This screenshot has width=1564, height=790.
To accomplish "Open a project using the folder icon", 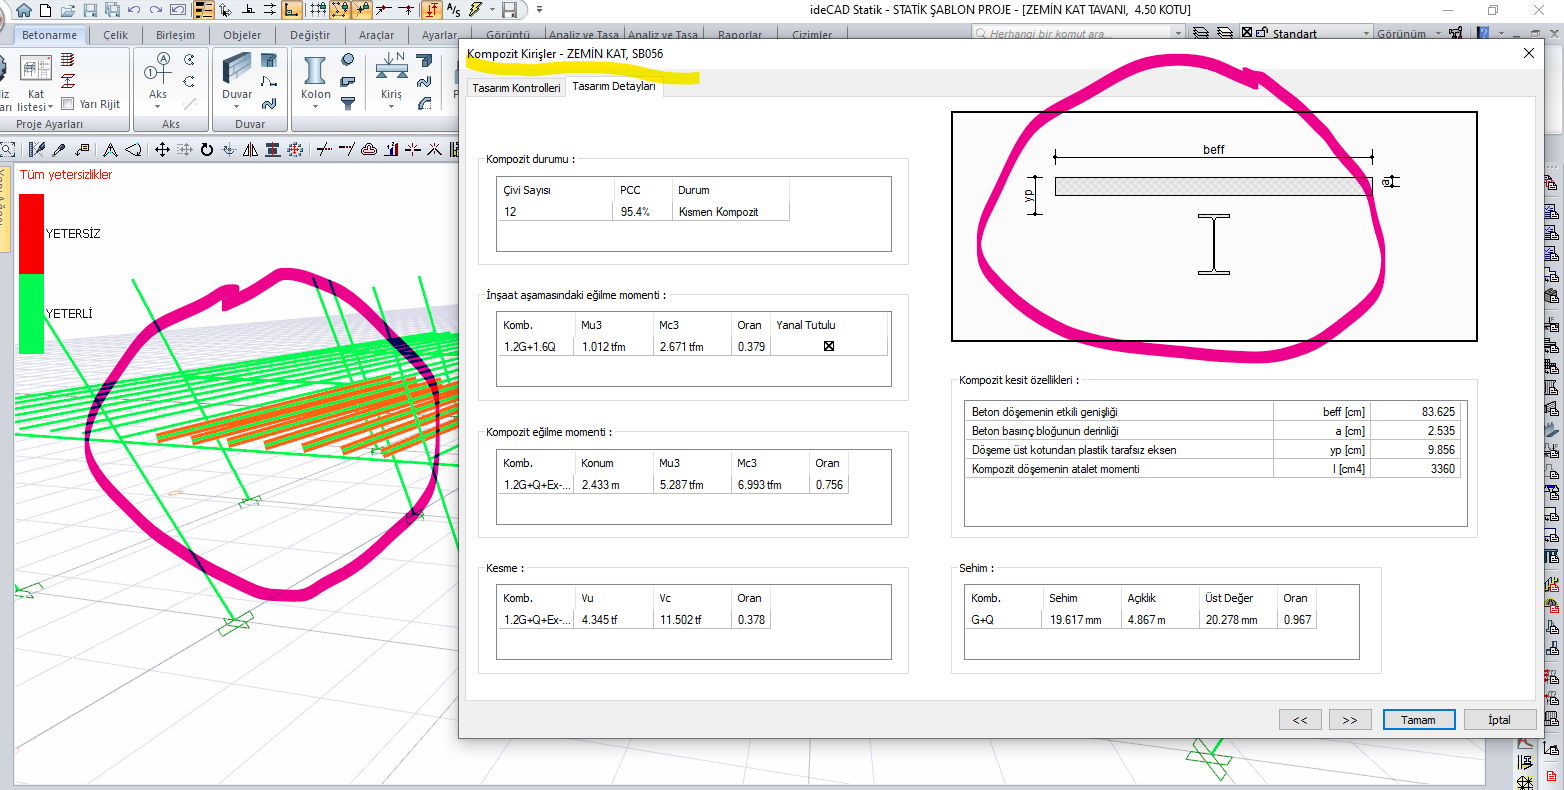I will [67, 10].
